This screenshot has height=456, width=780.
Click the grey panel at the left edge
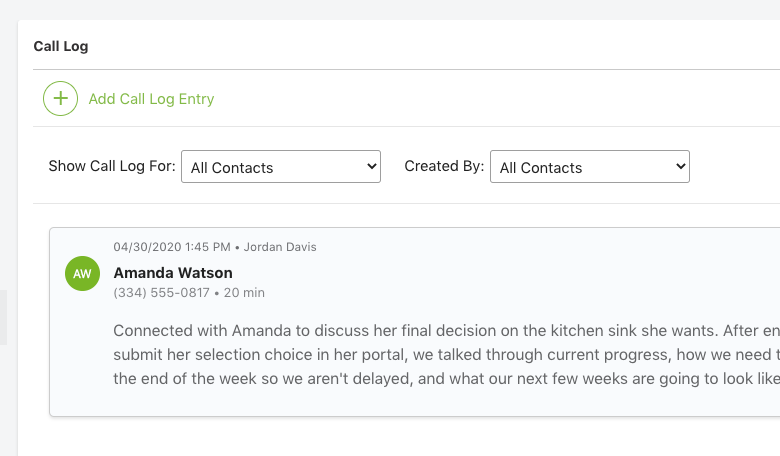pos(3,318)
